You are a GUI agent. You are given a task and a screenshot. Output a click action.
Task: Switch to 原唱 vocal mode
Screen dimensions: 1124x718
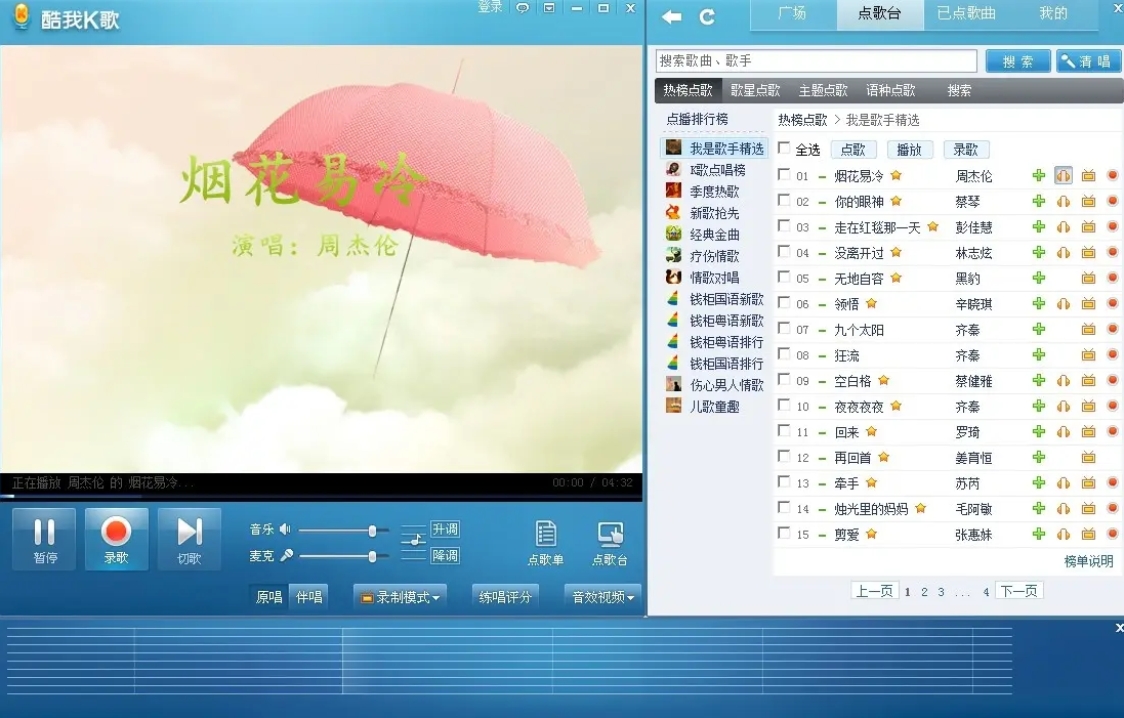pos(269,597)
